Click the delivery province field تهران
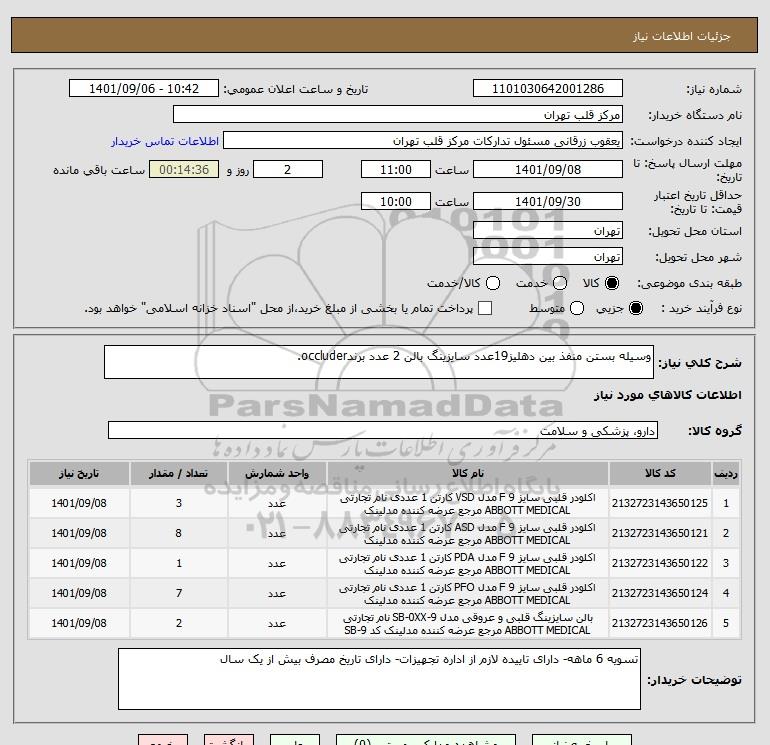 tap(548, 231)
